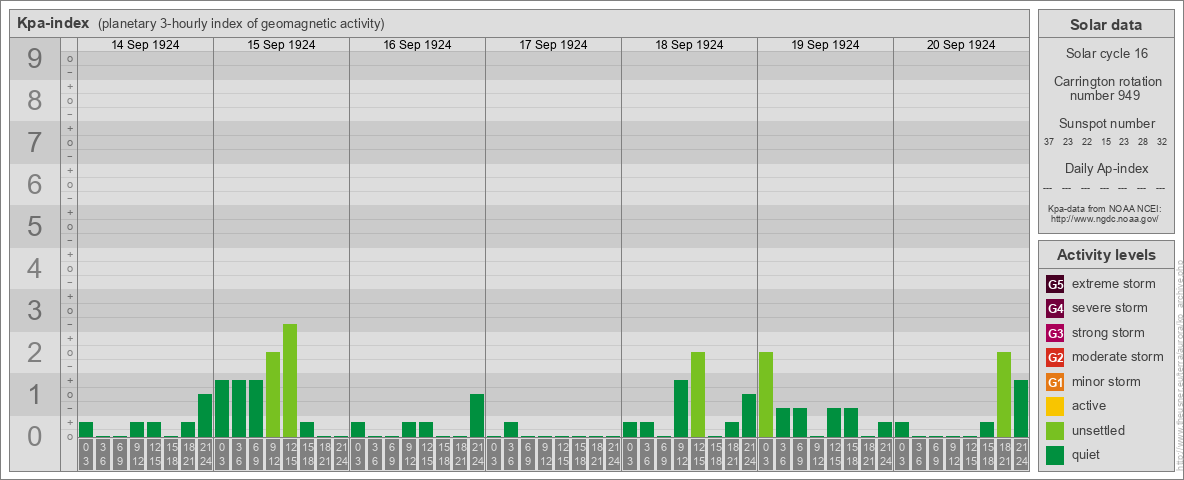Click the Activity levels panel heading
This screenshot has height=480, width=1184.
(x=1106, y=255)
